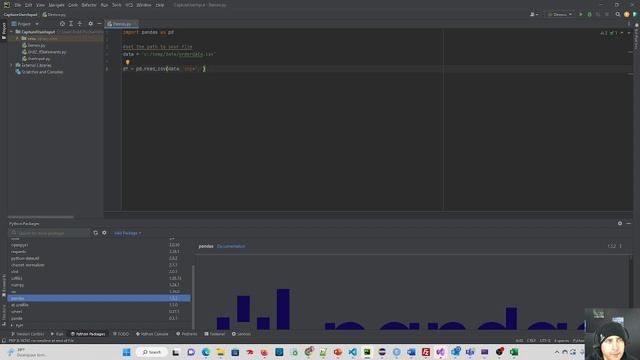Click the taskbar Search box
640x360 pixels.
coord(152,352)
